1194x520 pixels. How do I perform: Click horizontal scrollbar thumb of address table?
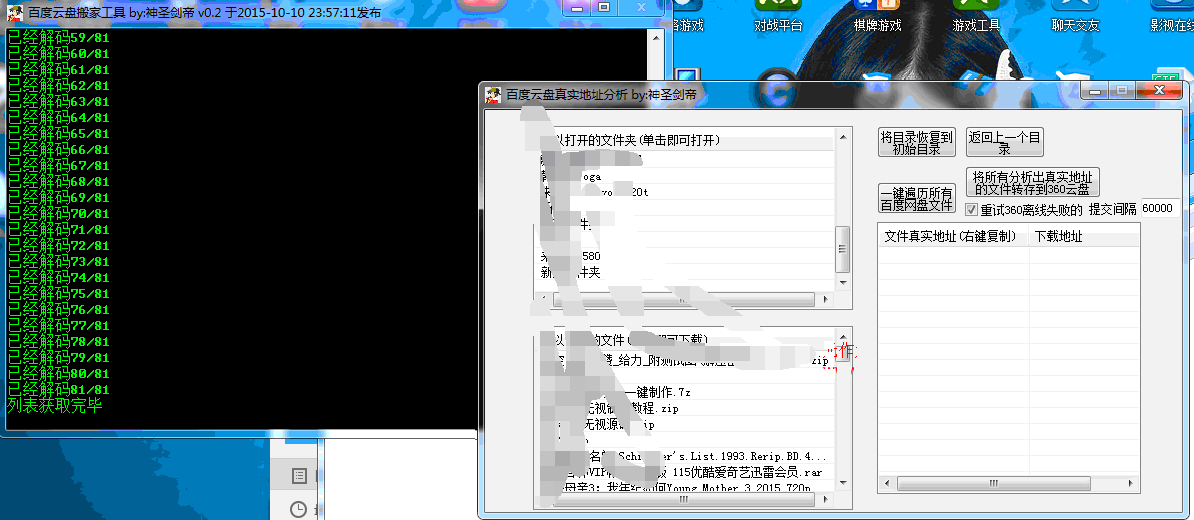point(994,483)
